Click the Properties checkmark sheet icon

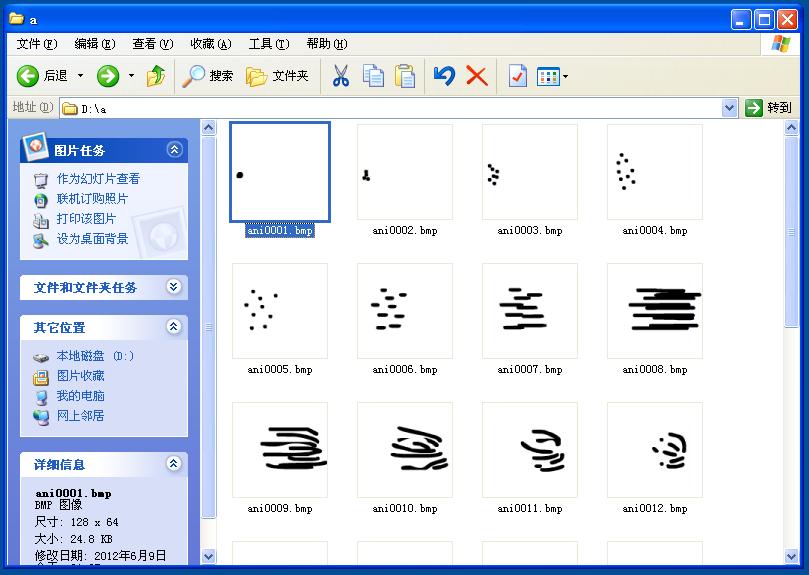tap(517, 76)
